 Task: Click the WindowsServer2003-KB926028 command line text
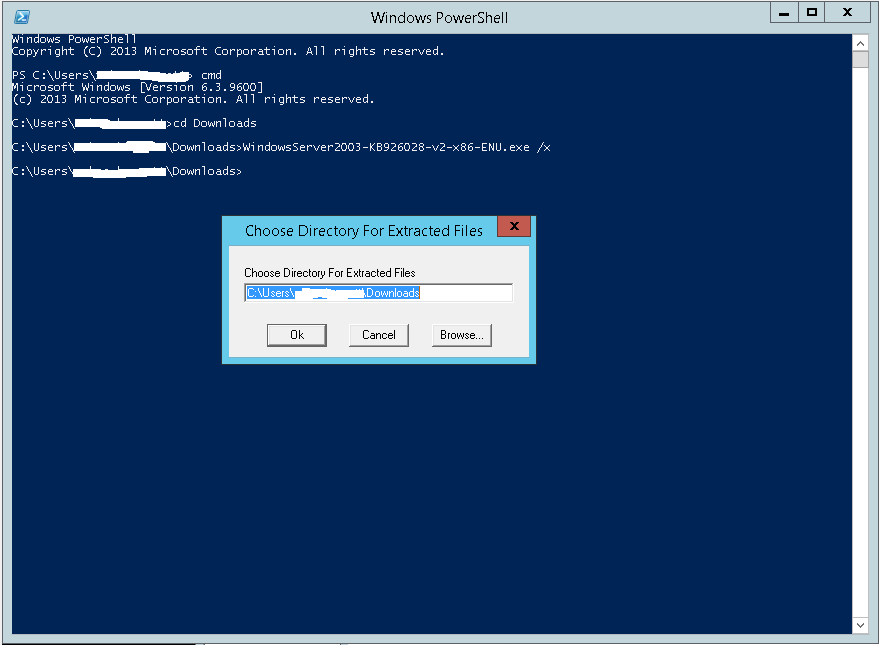coord(396,147)
